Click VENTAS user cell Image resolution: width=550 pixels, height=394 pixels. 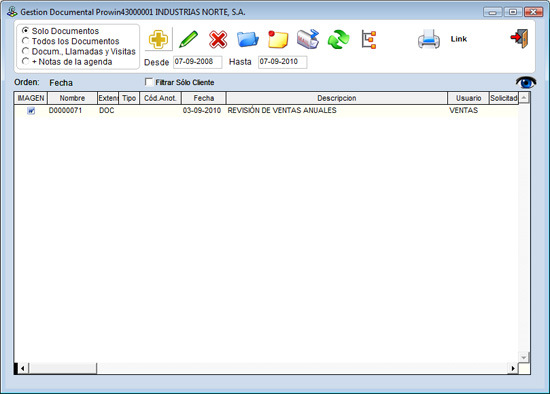pyautogui.click(x=463, y=111)
